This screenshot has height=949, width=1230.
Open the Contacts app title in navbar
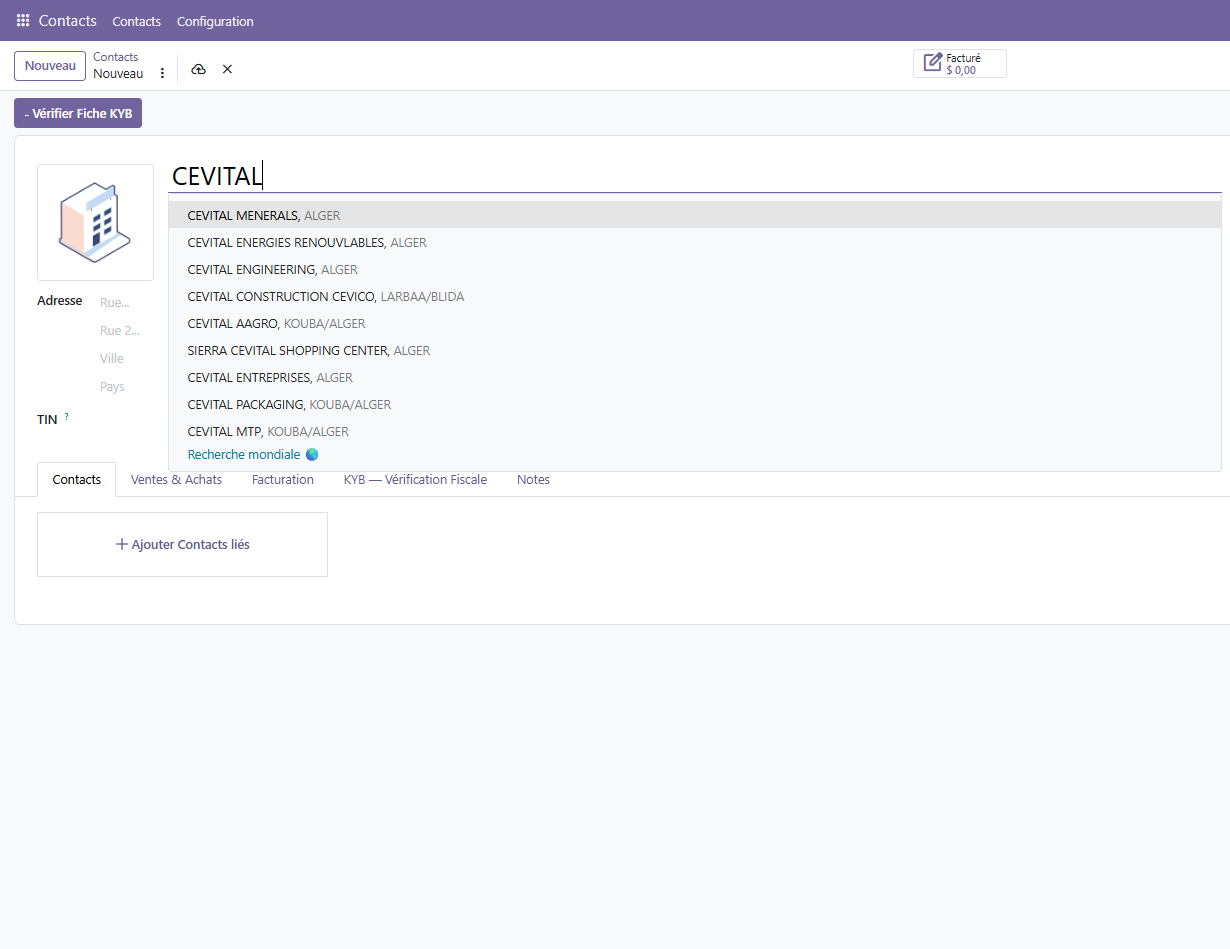pyautogui.click(x=68, y=20)
